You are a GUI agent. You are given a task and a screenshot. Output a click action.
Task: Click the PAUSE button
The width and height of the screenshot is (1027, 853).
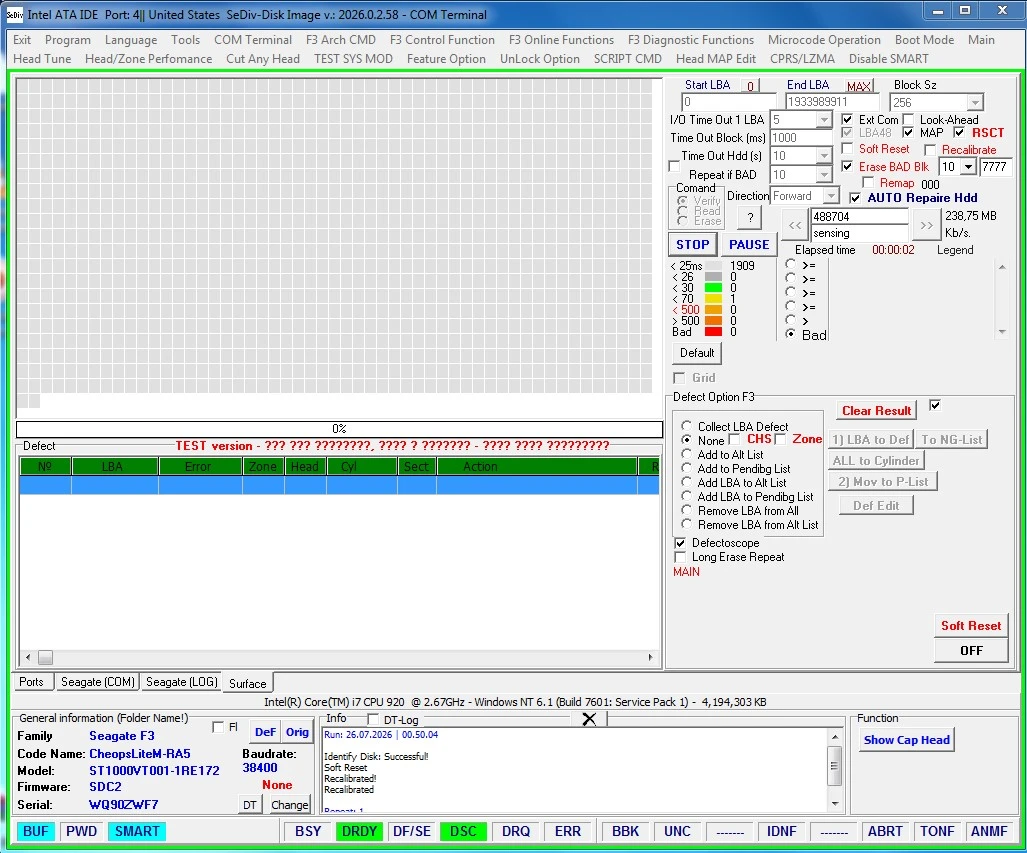pos(749,244)
